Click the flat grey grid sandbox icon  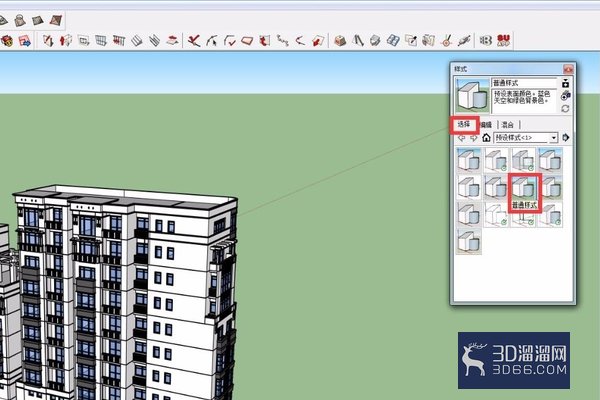[x=38, y=20]
